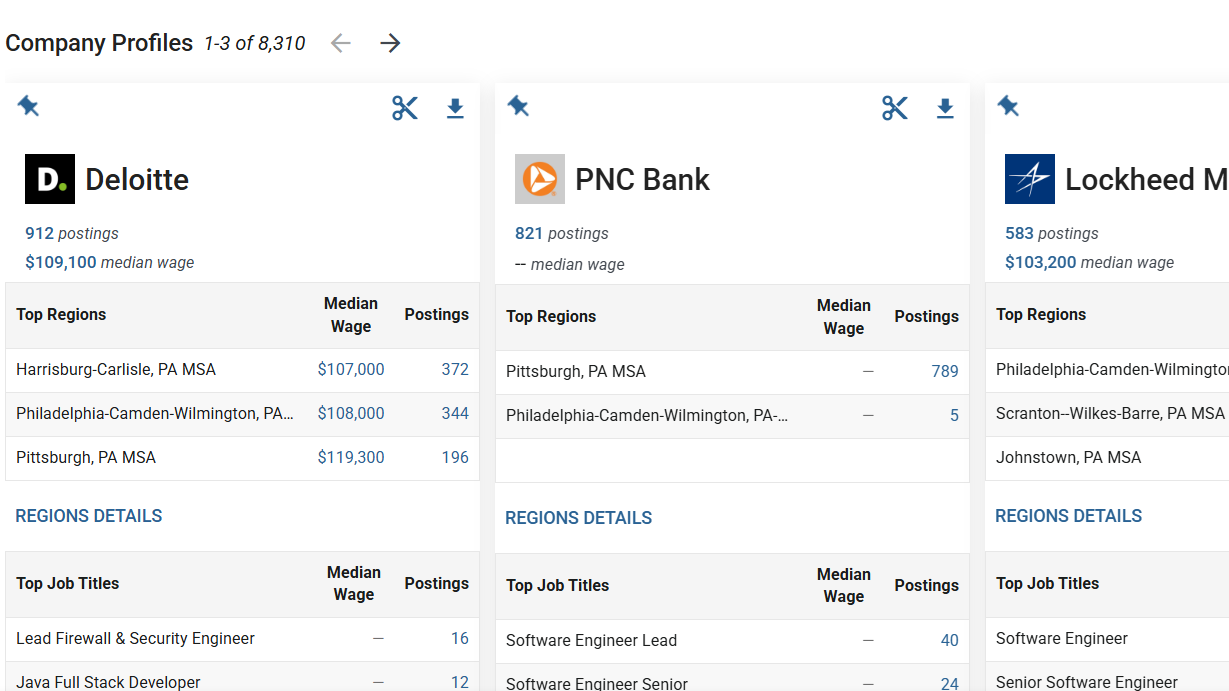Click Deloitte's $109,100 median wage
This screenshot has height=691, width=1229.
pyautogui.click(x=61, y=262)
